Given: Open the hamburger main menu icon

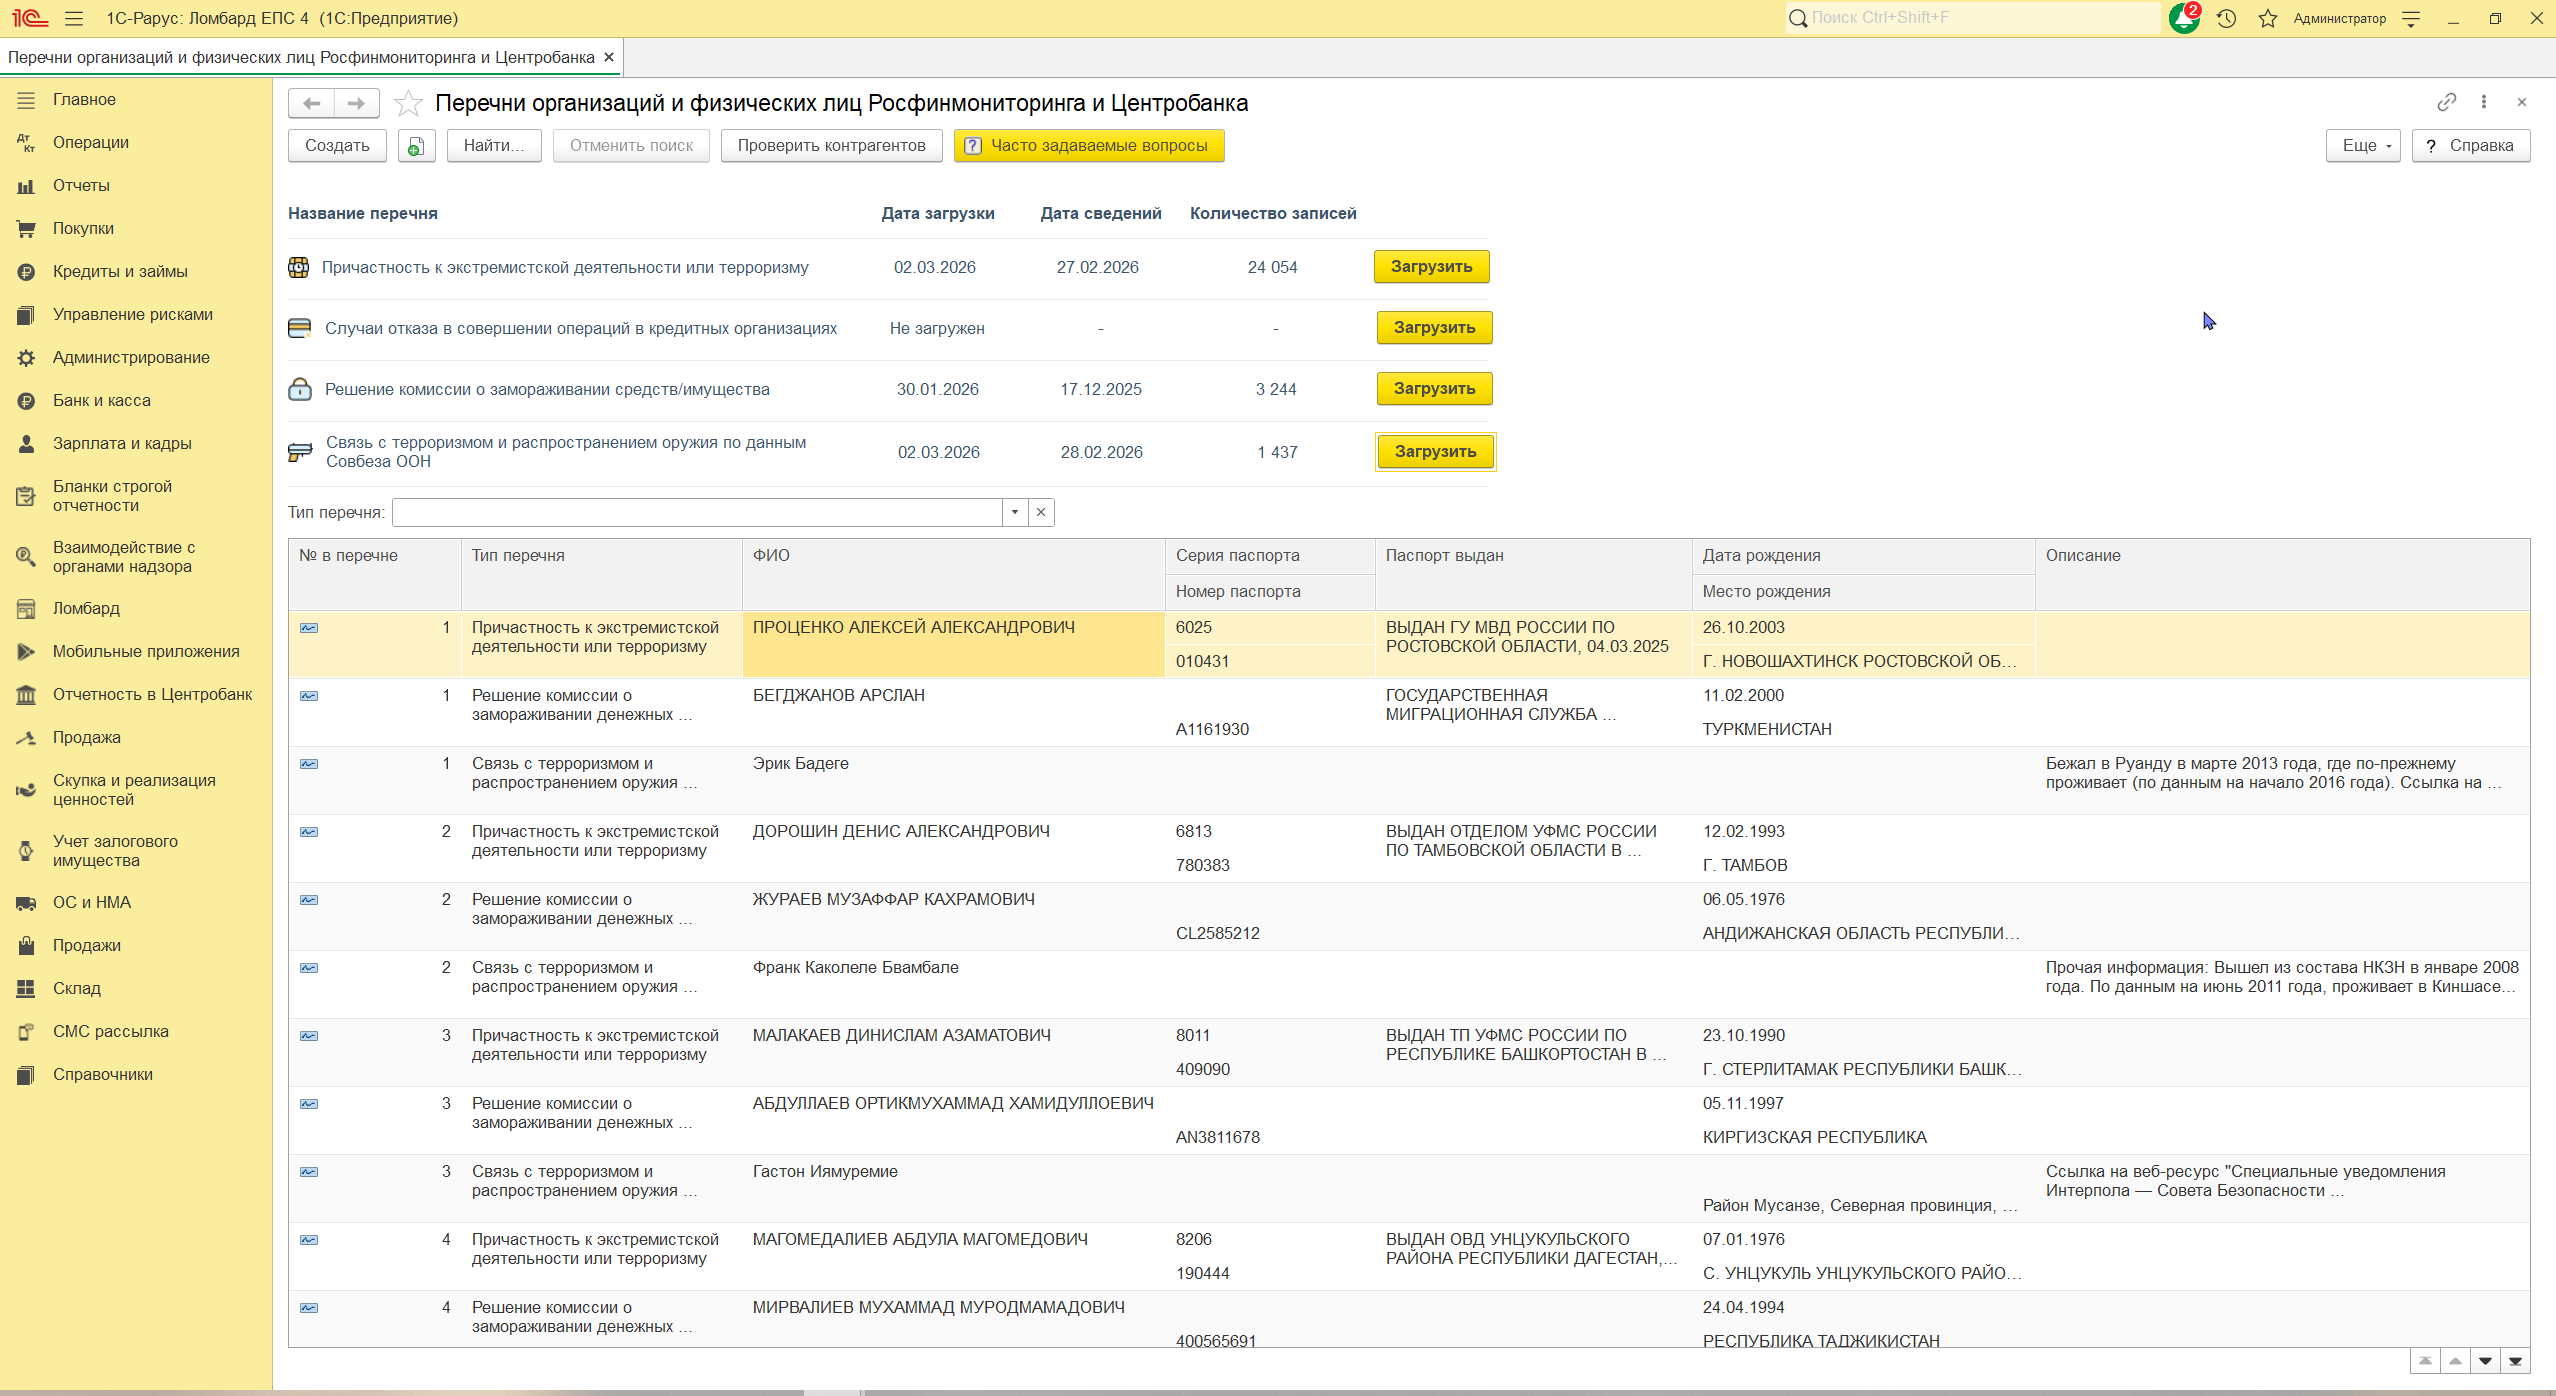Looking at the screenshot, I should [74, 18].
